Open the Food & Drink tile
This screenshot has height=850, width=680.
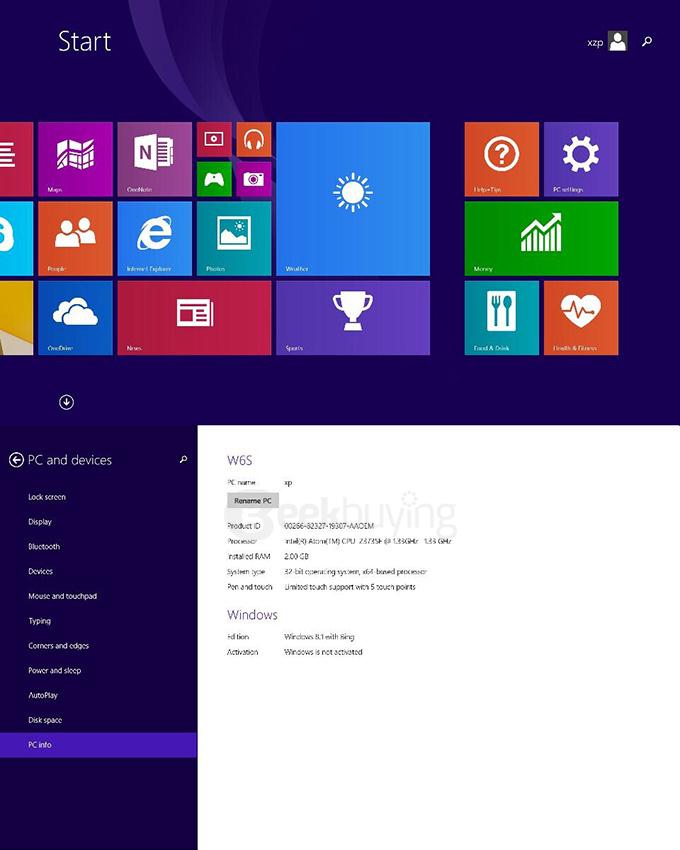pyautogui.click(x=502, y=318)
